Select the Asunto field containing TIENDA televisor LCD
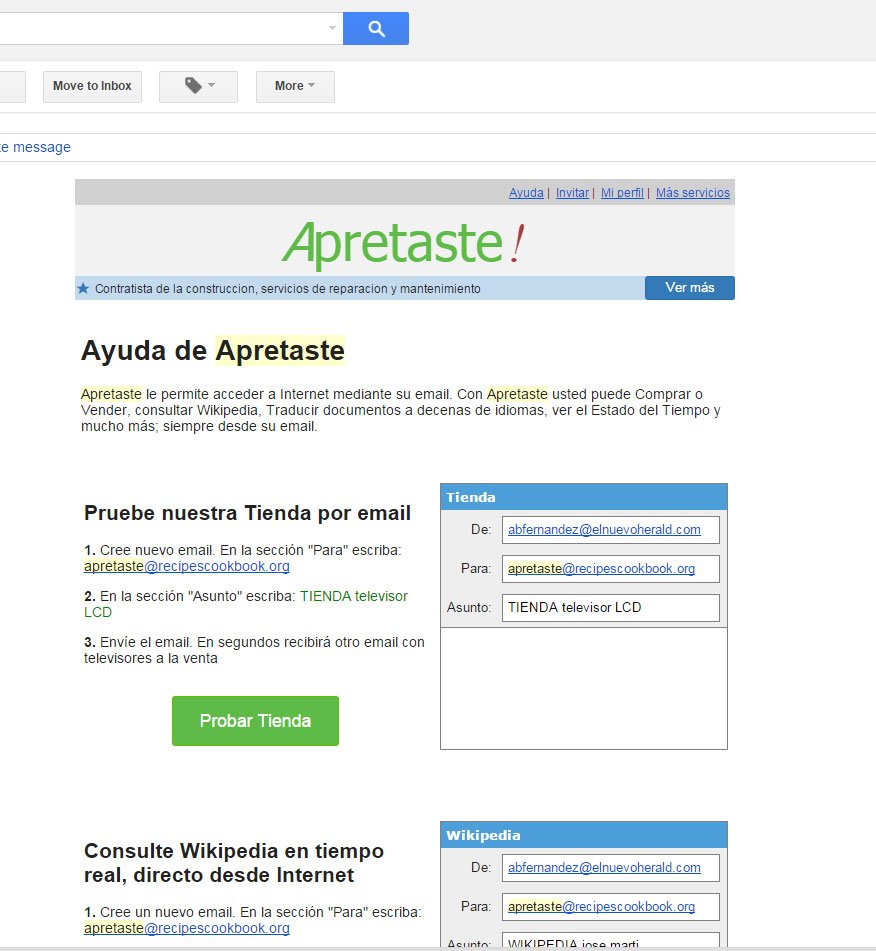 (x=611, y=607)
